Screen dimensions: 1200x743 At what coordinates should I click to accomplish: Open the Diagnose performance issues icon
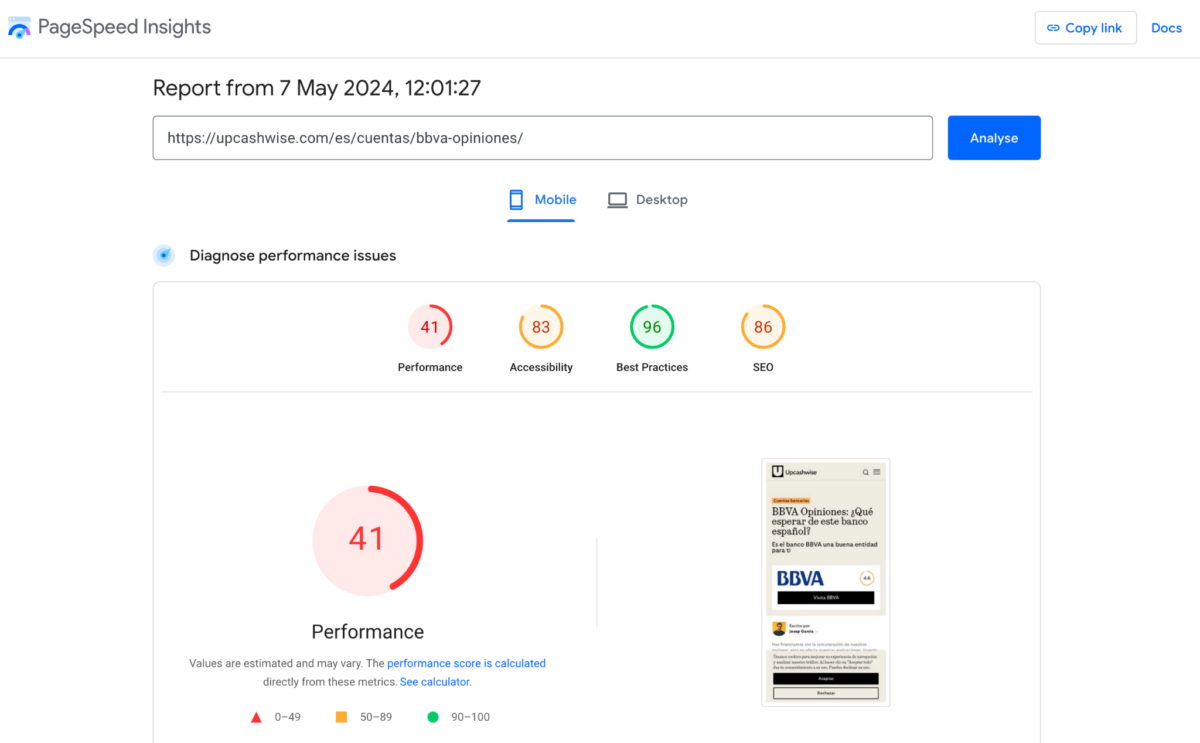[x=164, y=256]
